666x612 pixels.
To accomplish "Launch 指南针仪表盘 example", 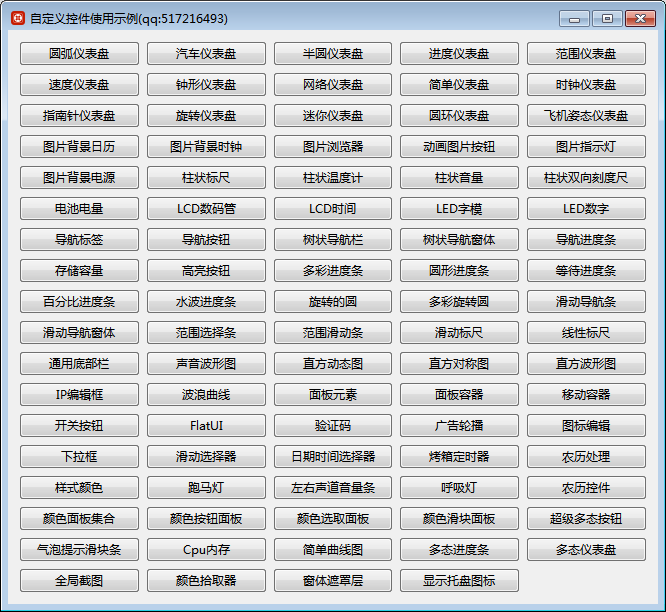I will click(79, 116).
